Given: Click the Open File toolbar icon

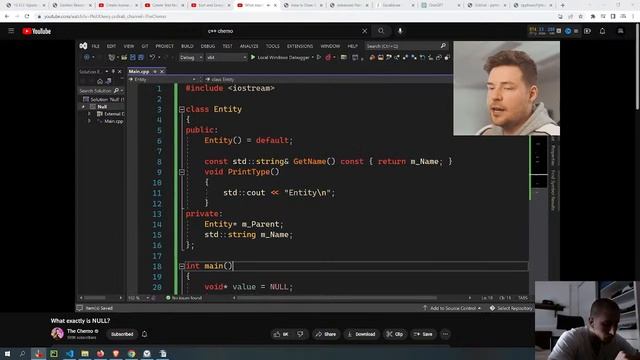Looking at the screenshot, I should pos(124,58).
